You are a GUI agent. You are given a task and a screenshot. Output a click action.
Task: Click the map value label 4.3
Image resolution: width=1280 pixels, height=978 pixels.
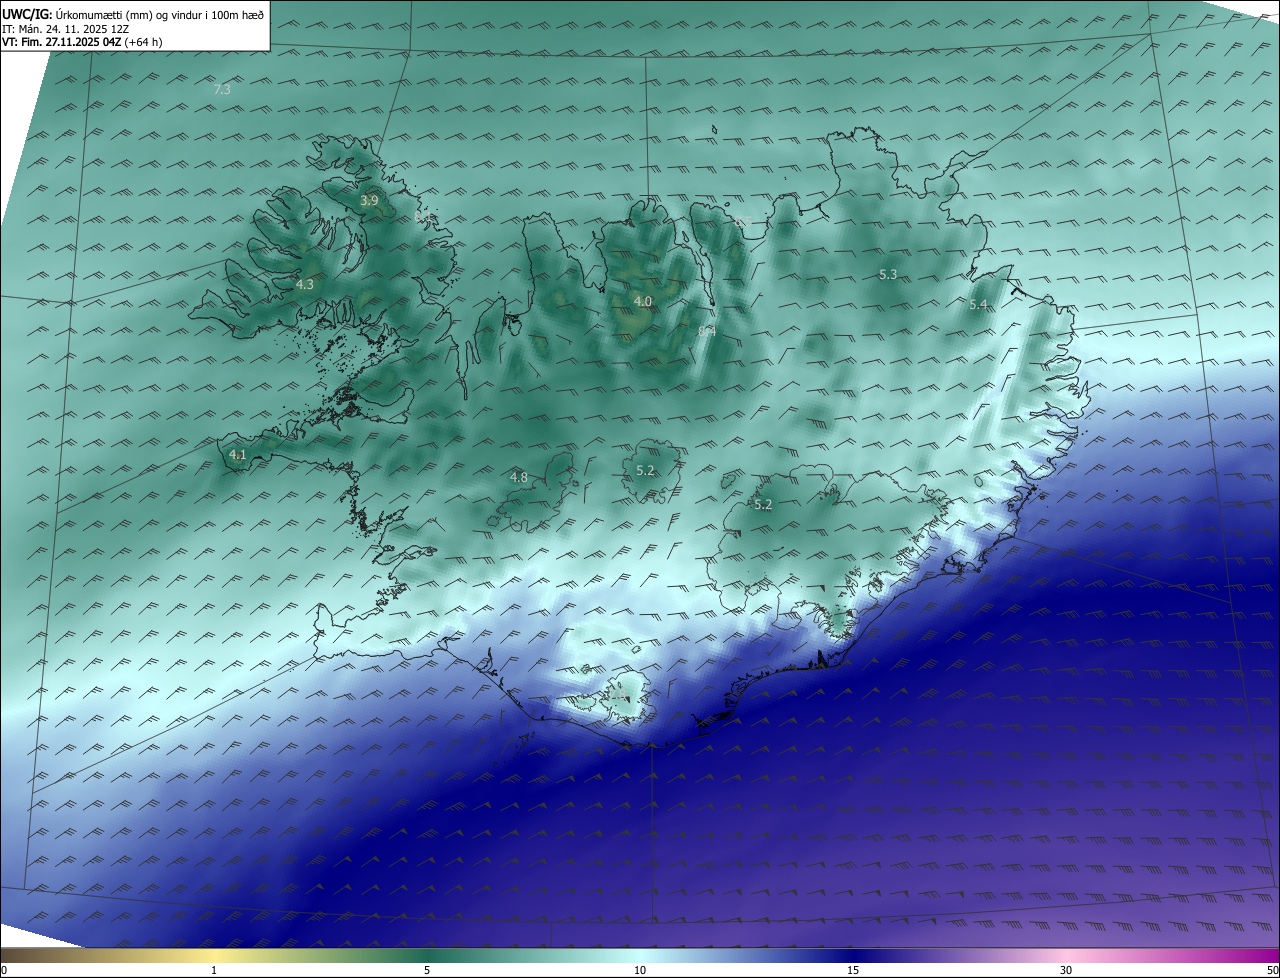[x=305, y=285]
